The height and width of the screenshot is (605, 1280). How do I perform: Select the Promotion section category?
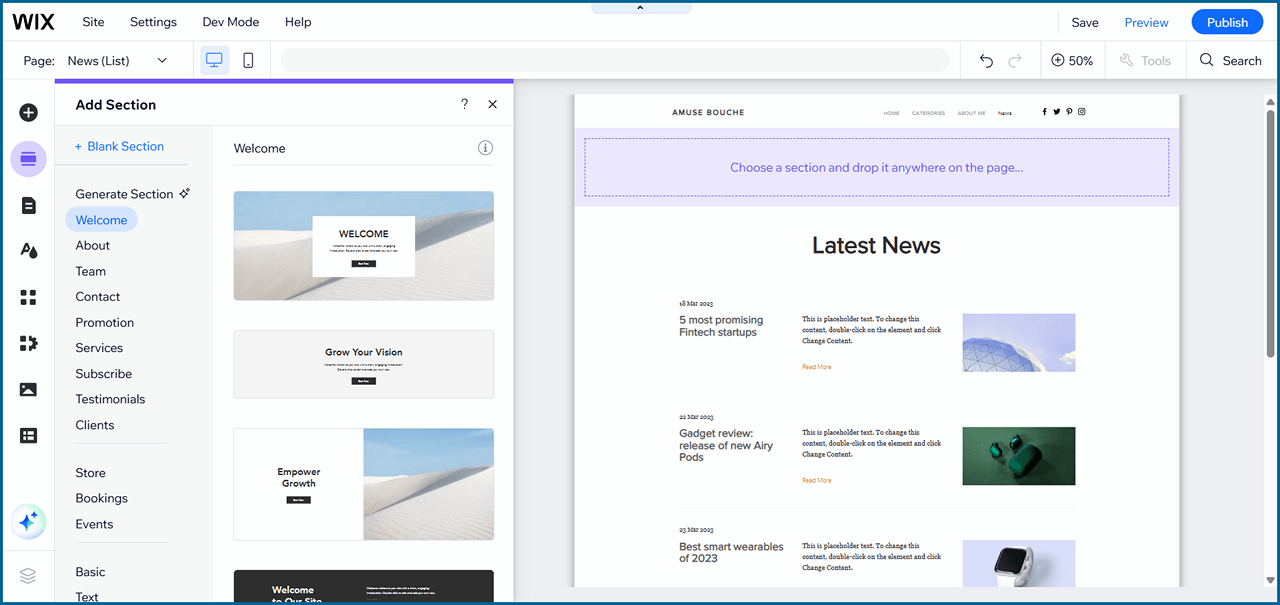coord(105,322)
